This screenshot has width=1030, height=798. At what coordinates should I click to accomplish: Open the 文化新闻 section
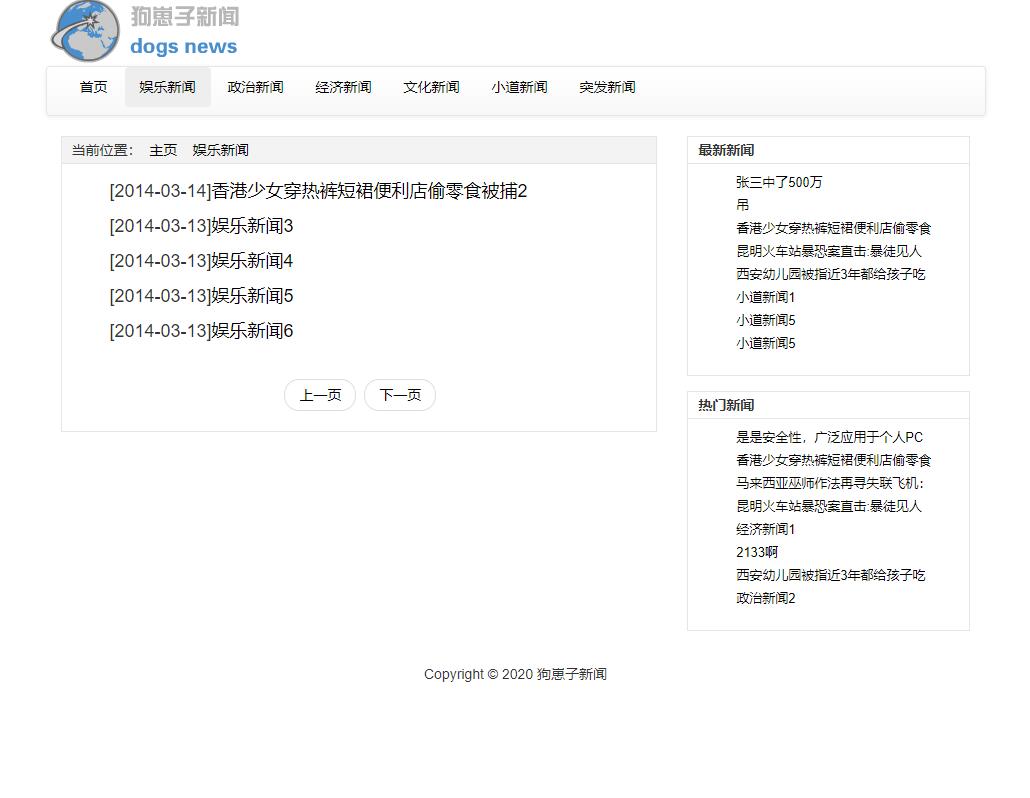[431, 87]
